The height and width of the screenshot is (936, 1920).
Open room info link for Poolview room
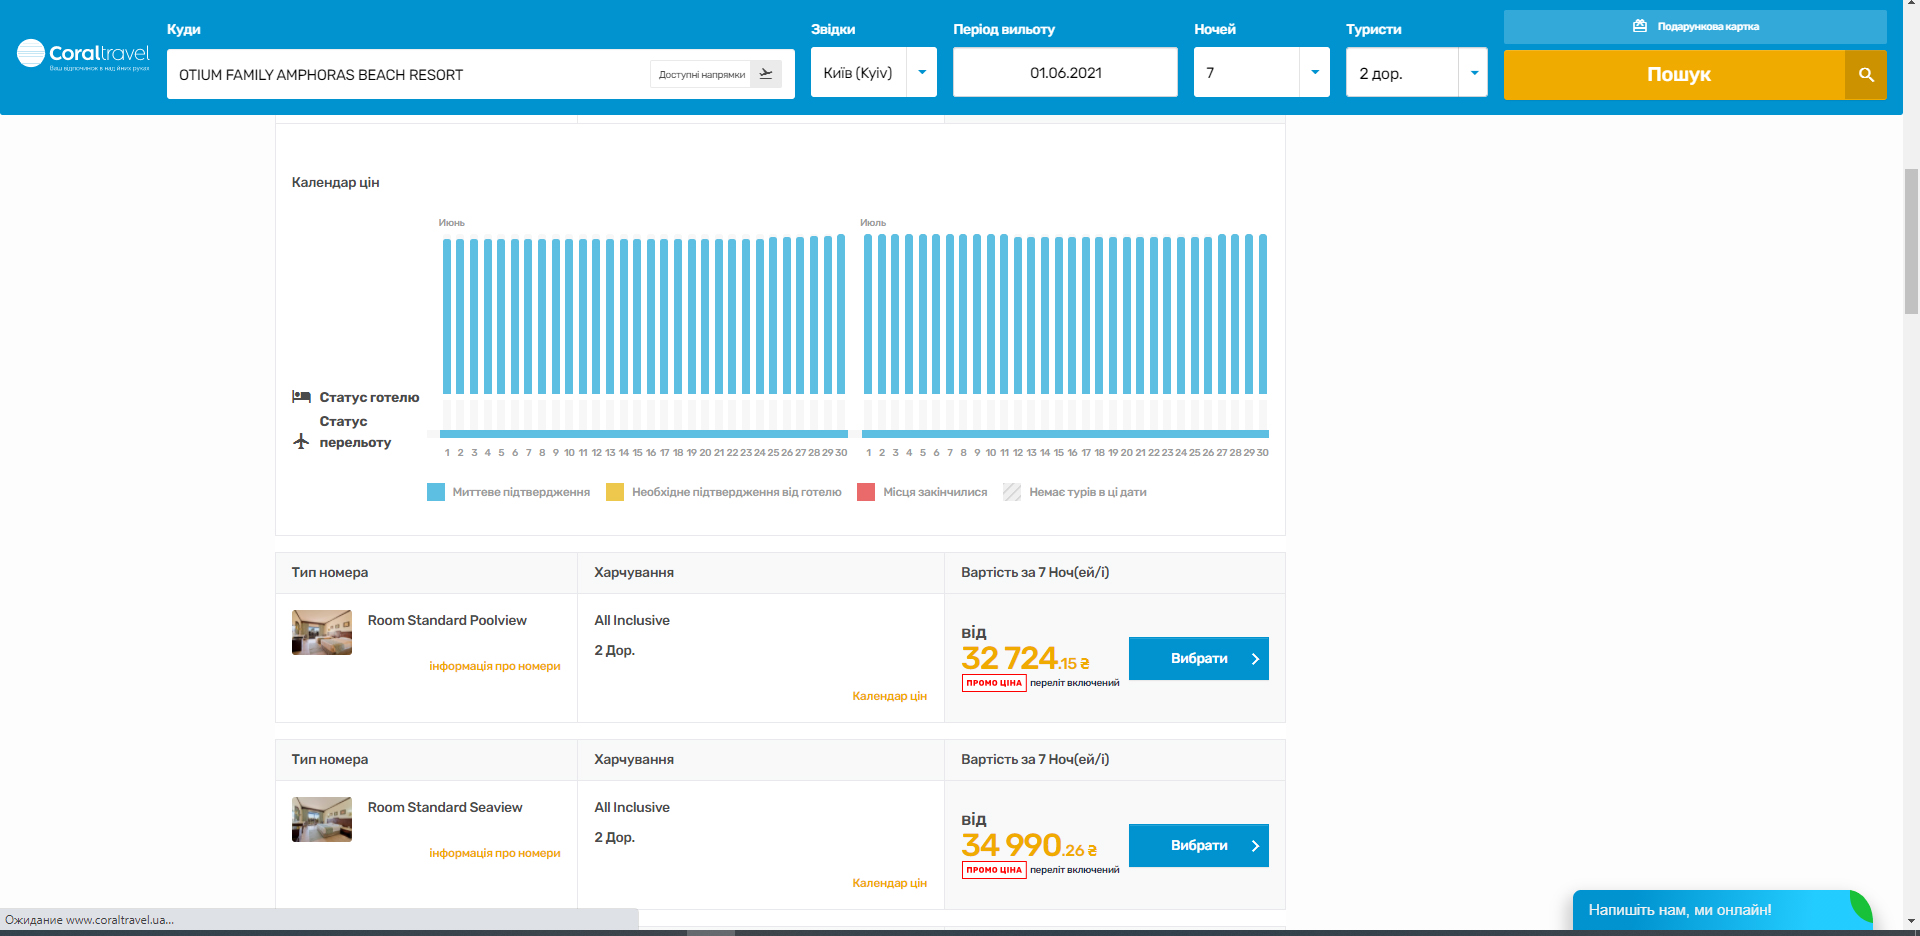[x=495, y=666]
